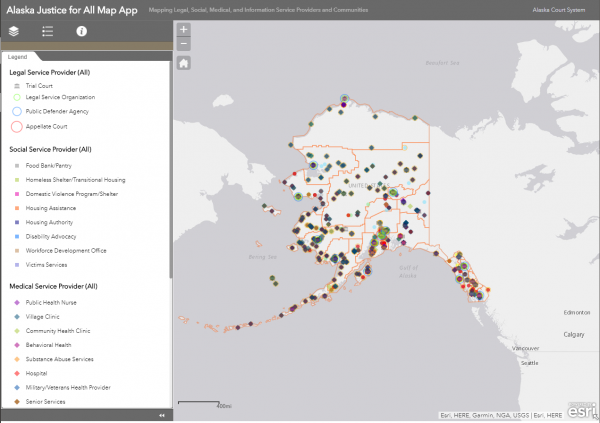Viewport: 600px width, 423px height.
Task: Open the info about panel icon
Action: point(82,32)
